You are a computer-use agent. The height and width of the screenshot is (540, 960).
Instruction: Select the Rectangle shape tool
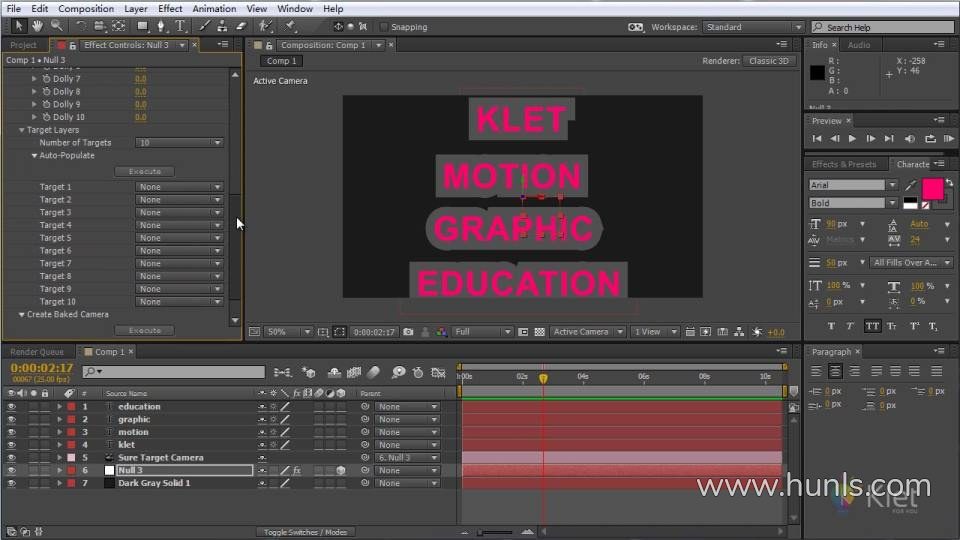click(142, 26)
